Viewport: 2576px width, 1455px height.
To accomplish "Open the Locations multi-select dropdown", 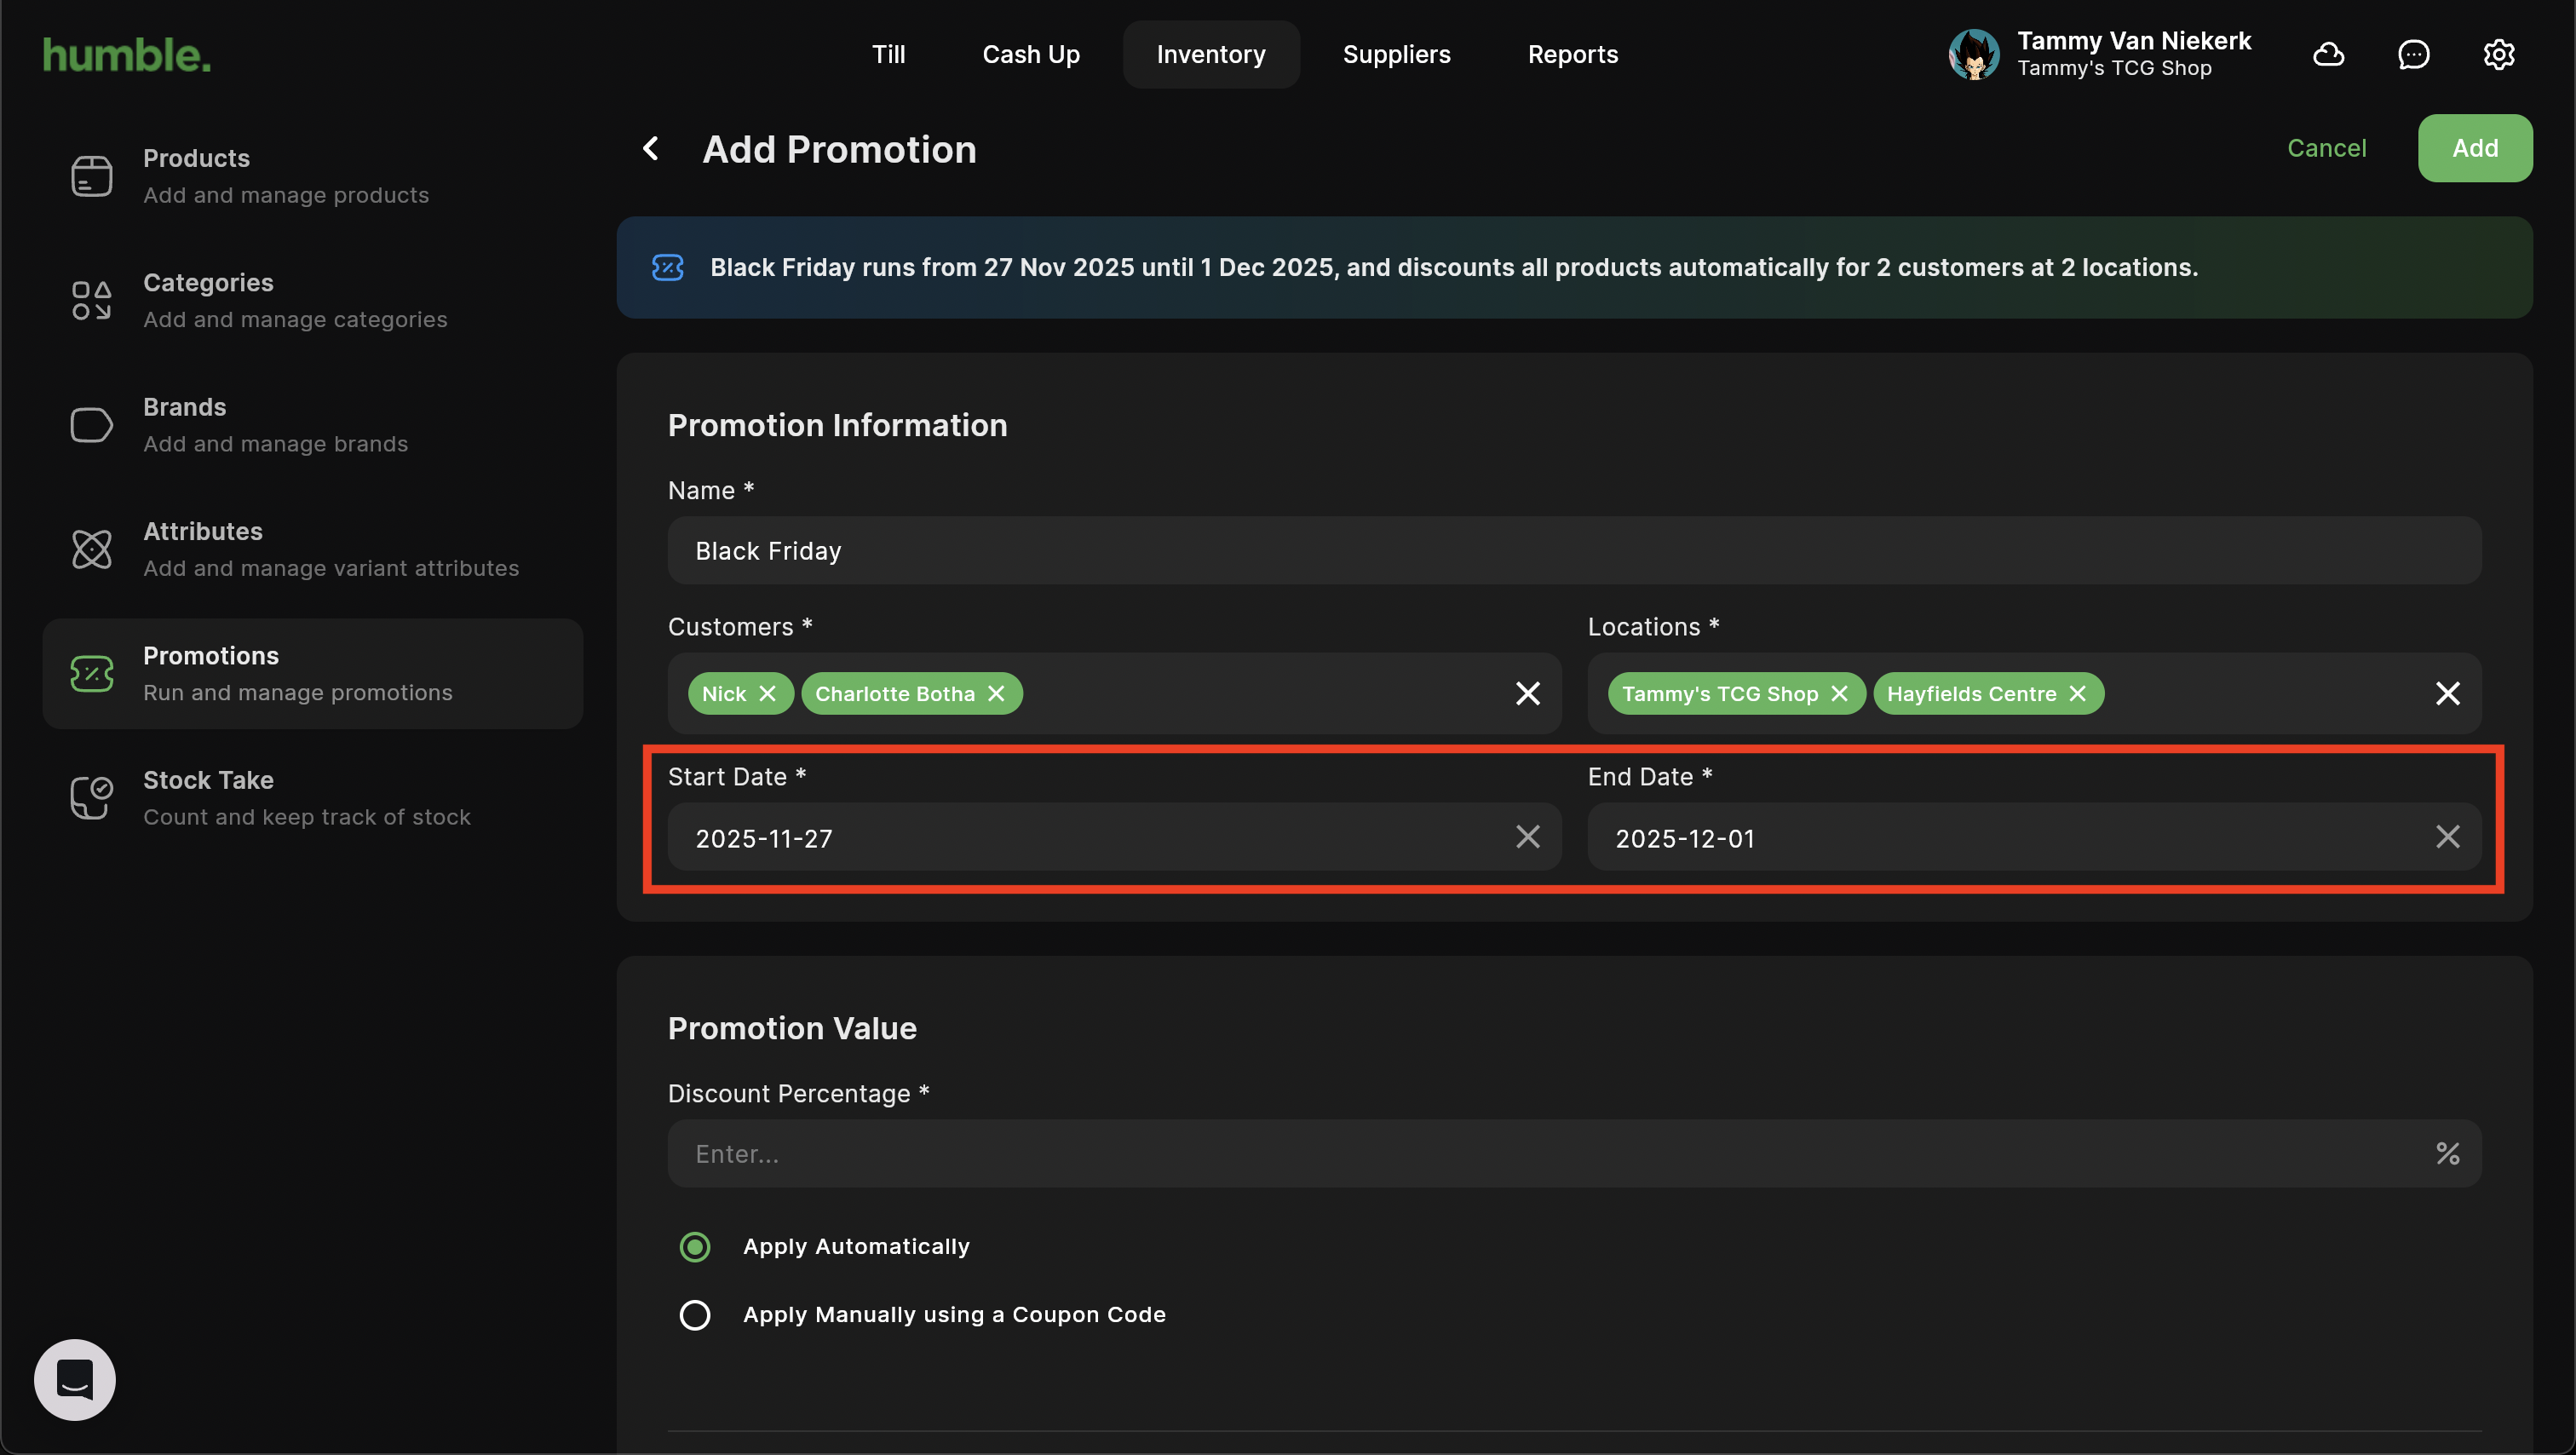I will click(2260, 694).
